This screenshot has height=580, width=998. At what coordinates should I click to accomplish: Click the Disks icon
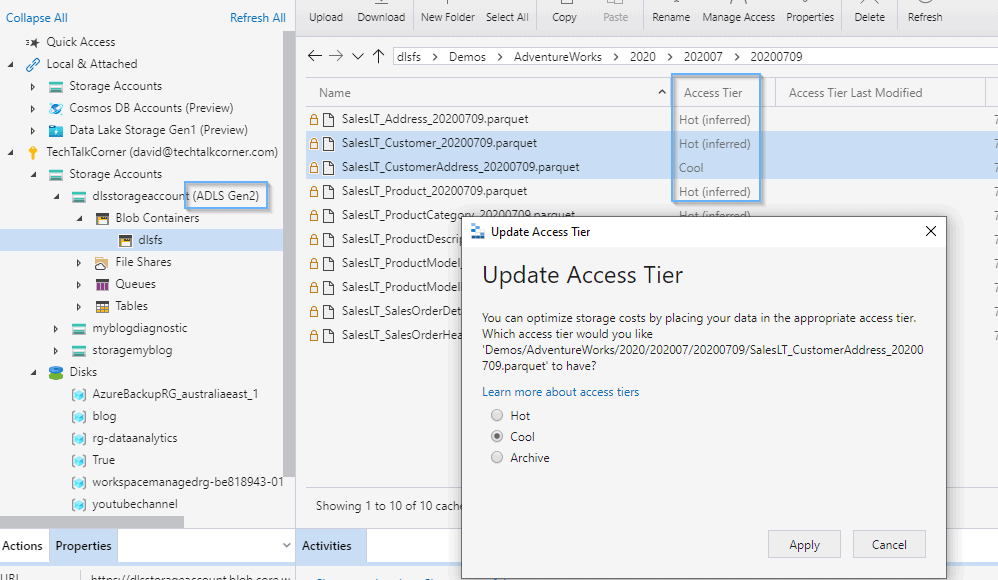[56, 372]
